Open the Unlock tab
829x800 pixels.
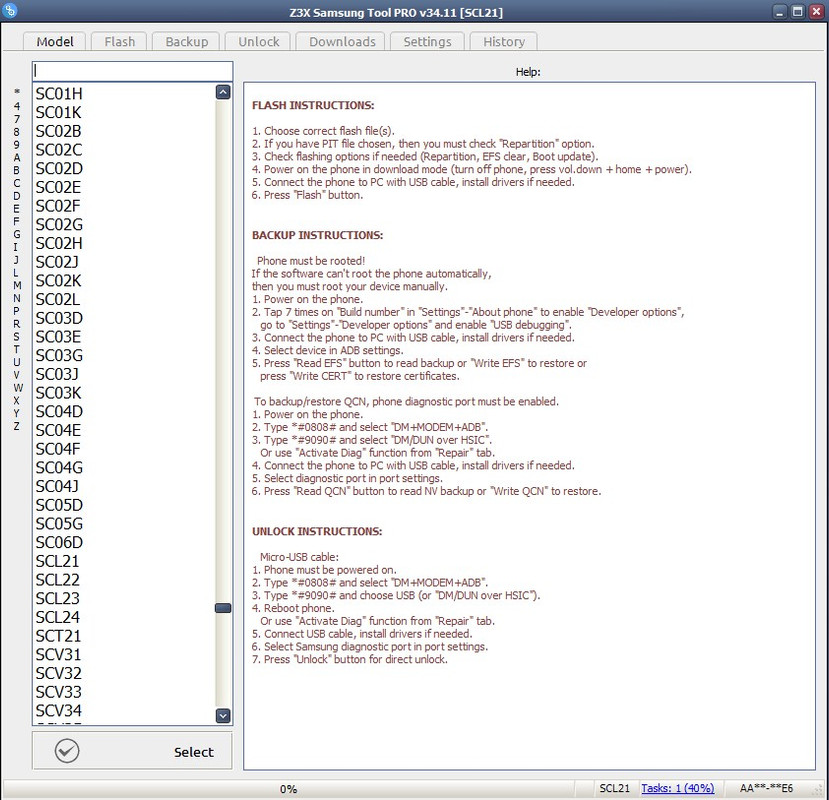tap(258, 42)
